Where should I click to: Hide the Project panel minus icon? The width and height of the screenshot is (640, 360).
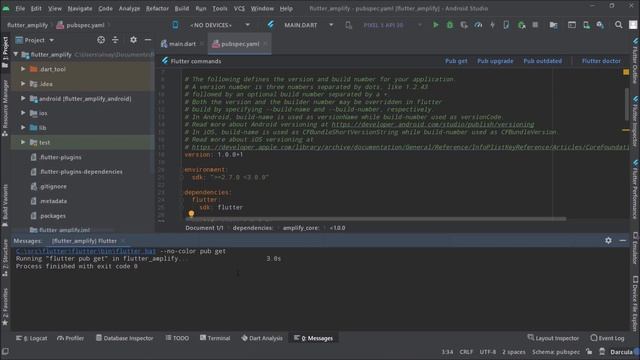148,40
